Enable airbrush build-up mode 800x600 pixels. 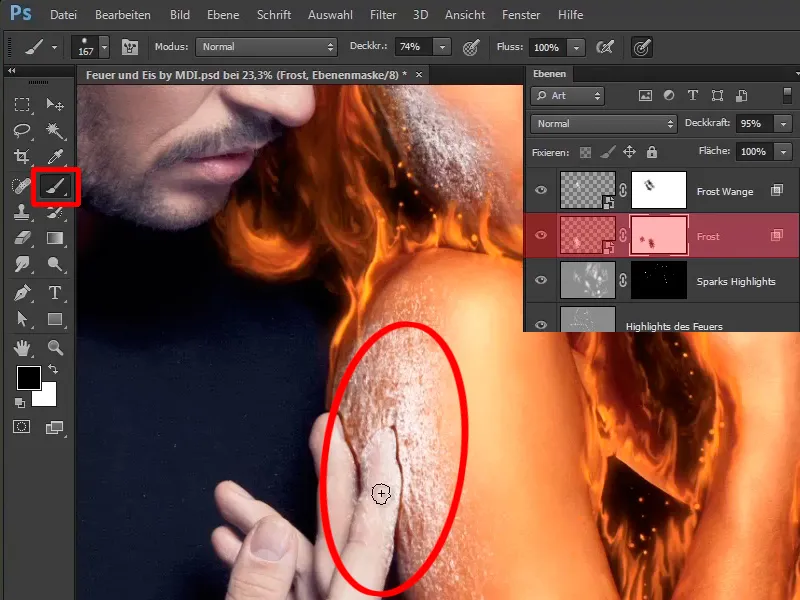605,47
